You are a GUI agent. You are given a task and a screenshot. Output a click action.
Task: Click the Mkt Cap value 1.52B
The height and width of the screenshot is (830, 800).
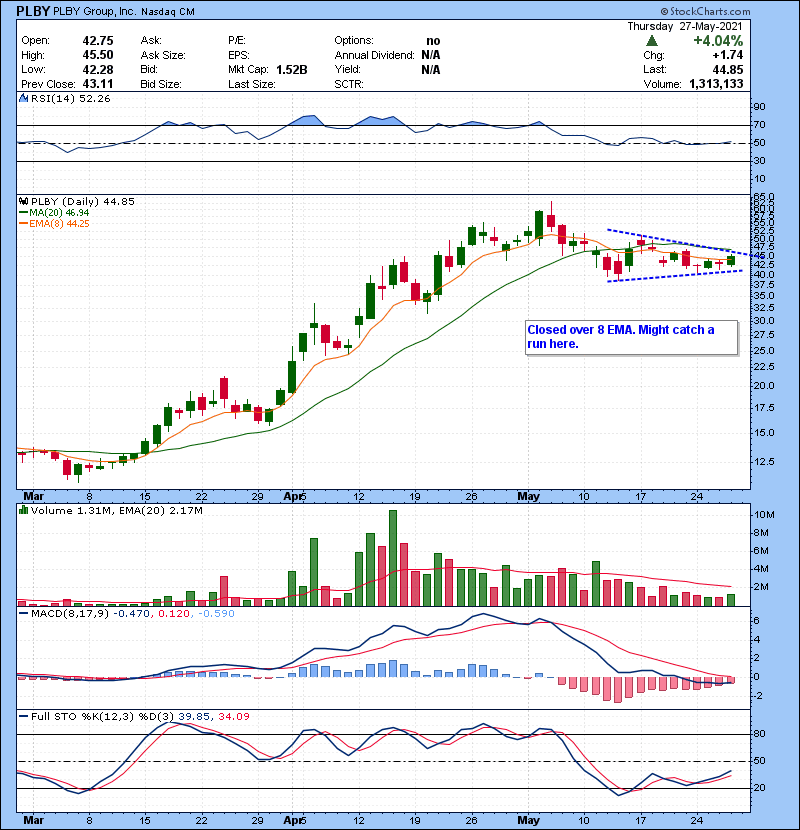pos(292,69)
